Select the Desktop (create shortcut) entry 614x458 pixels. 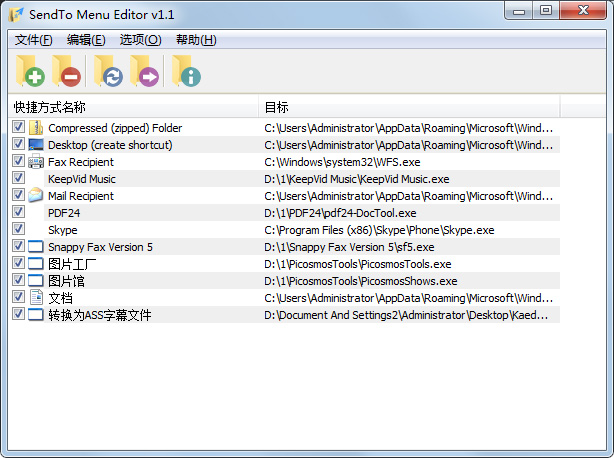[110, 145]
